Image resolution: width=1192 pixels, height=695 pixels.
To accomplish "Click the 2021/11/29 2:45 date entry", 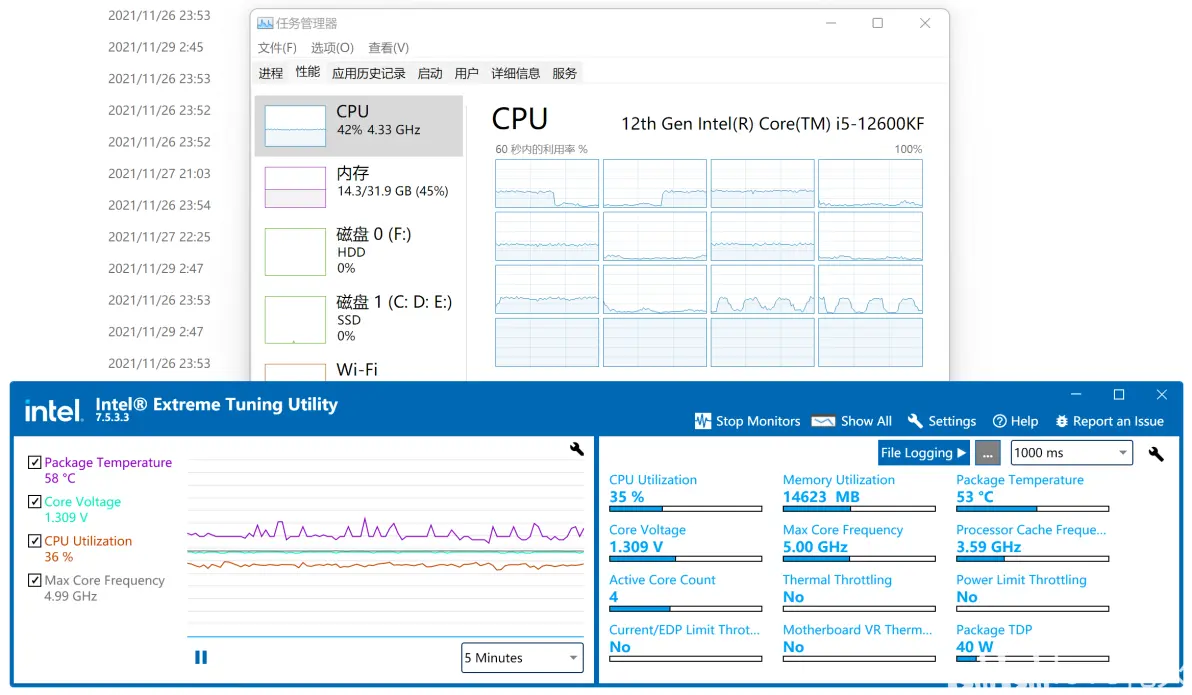I will 155,47.
